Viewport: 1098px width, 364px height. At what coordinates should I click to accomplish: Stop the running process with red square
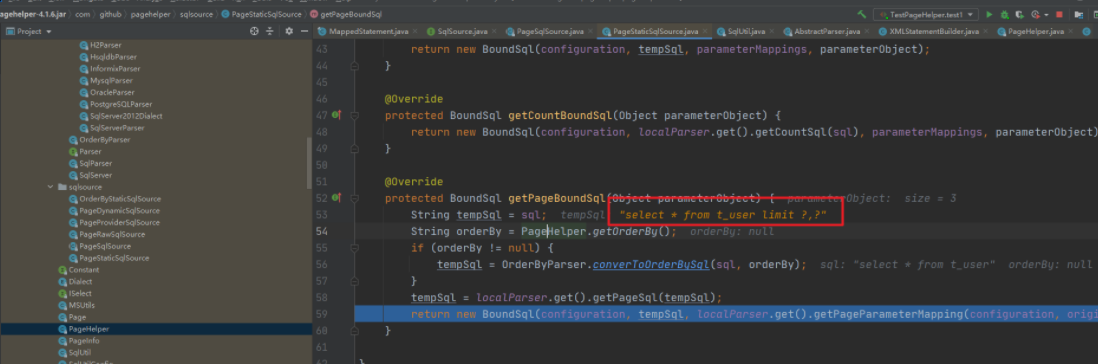1059,14
